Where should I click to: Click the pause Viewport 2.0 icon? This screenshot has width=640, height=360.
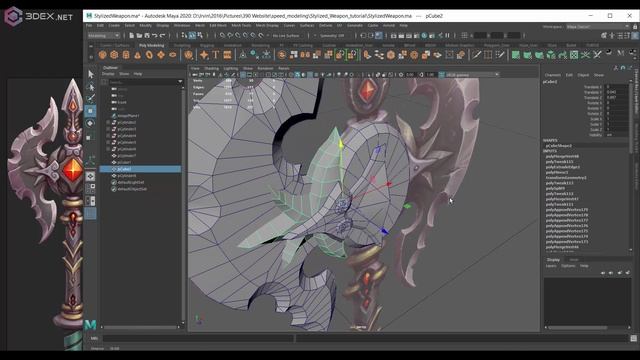point(448,36)
